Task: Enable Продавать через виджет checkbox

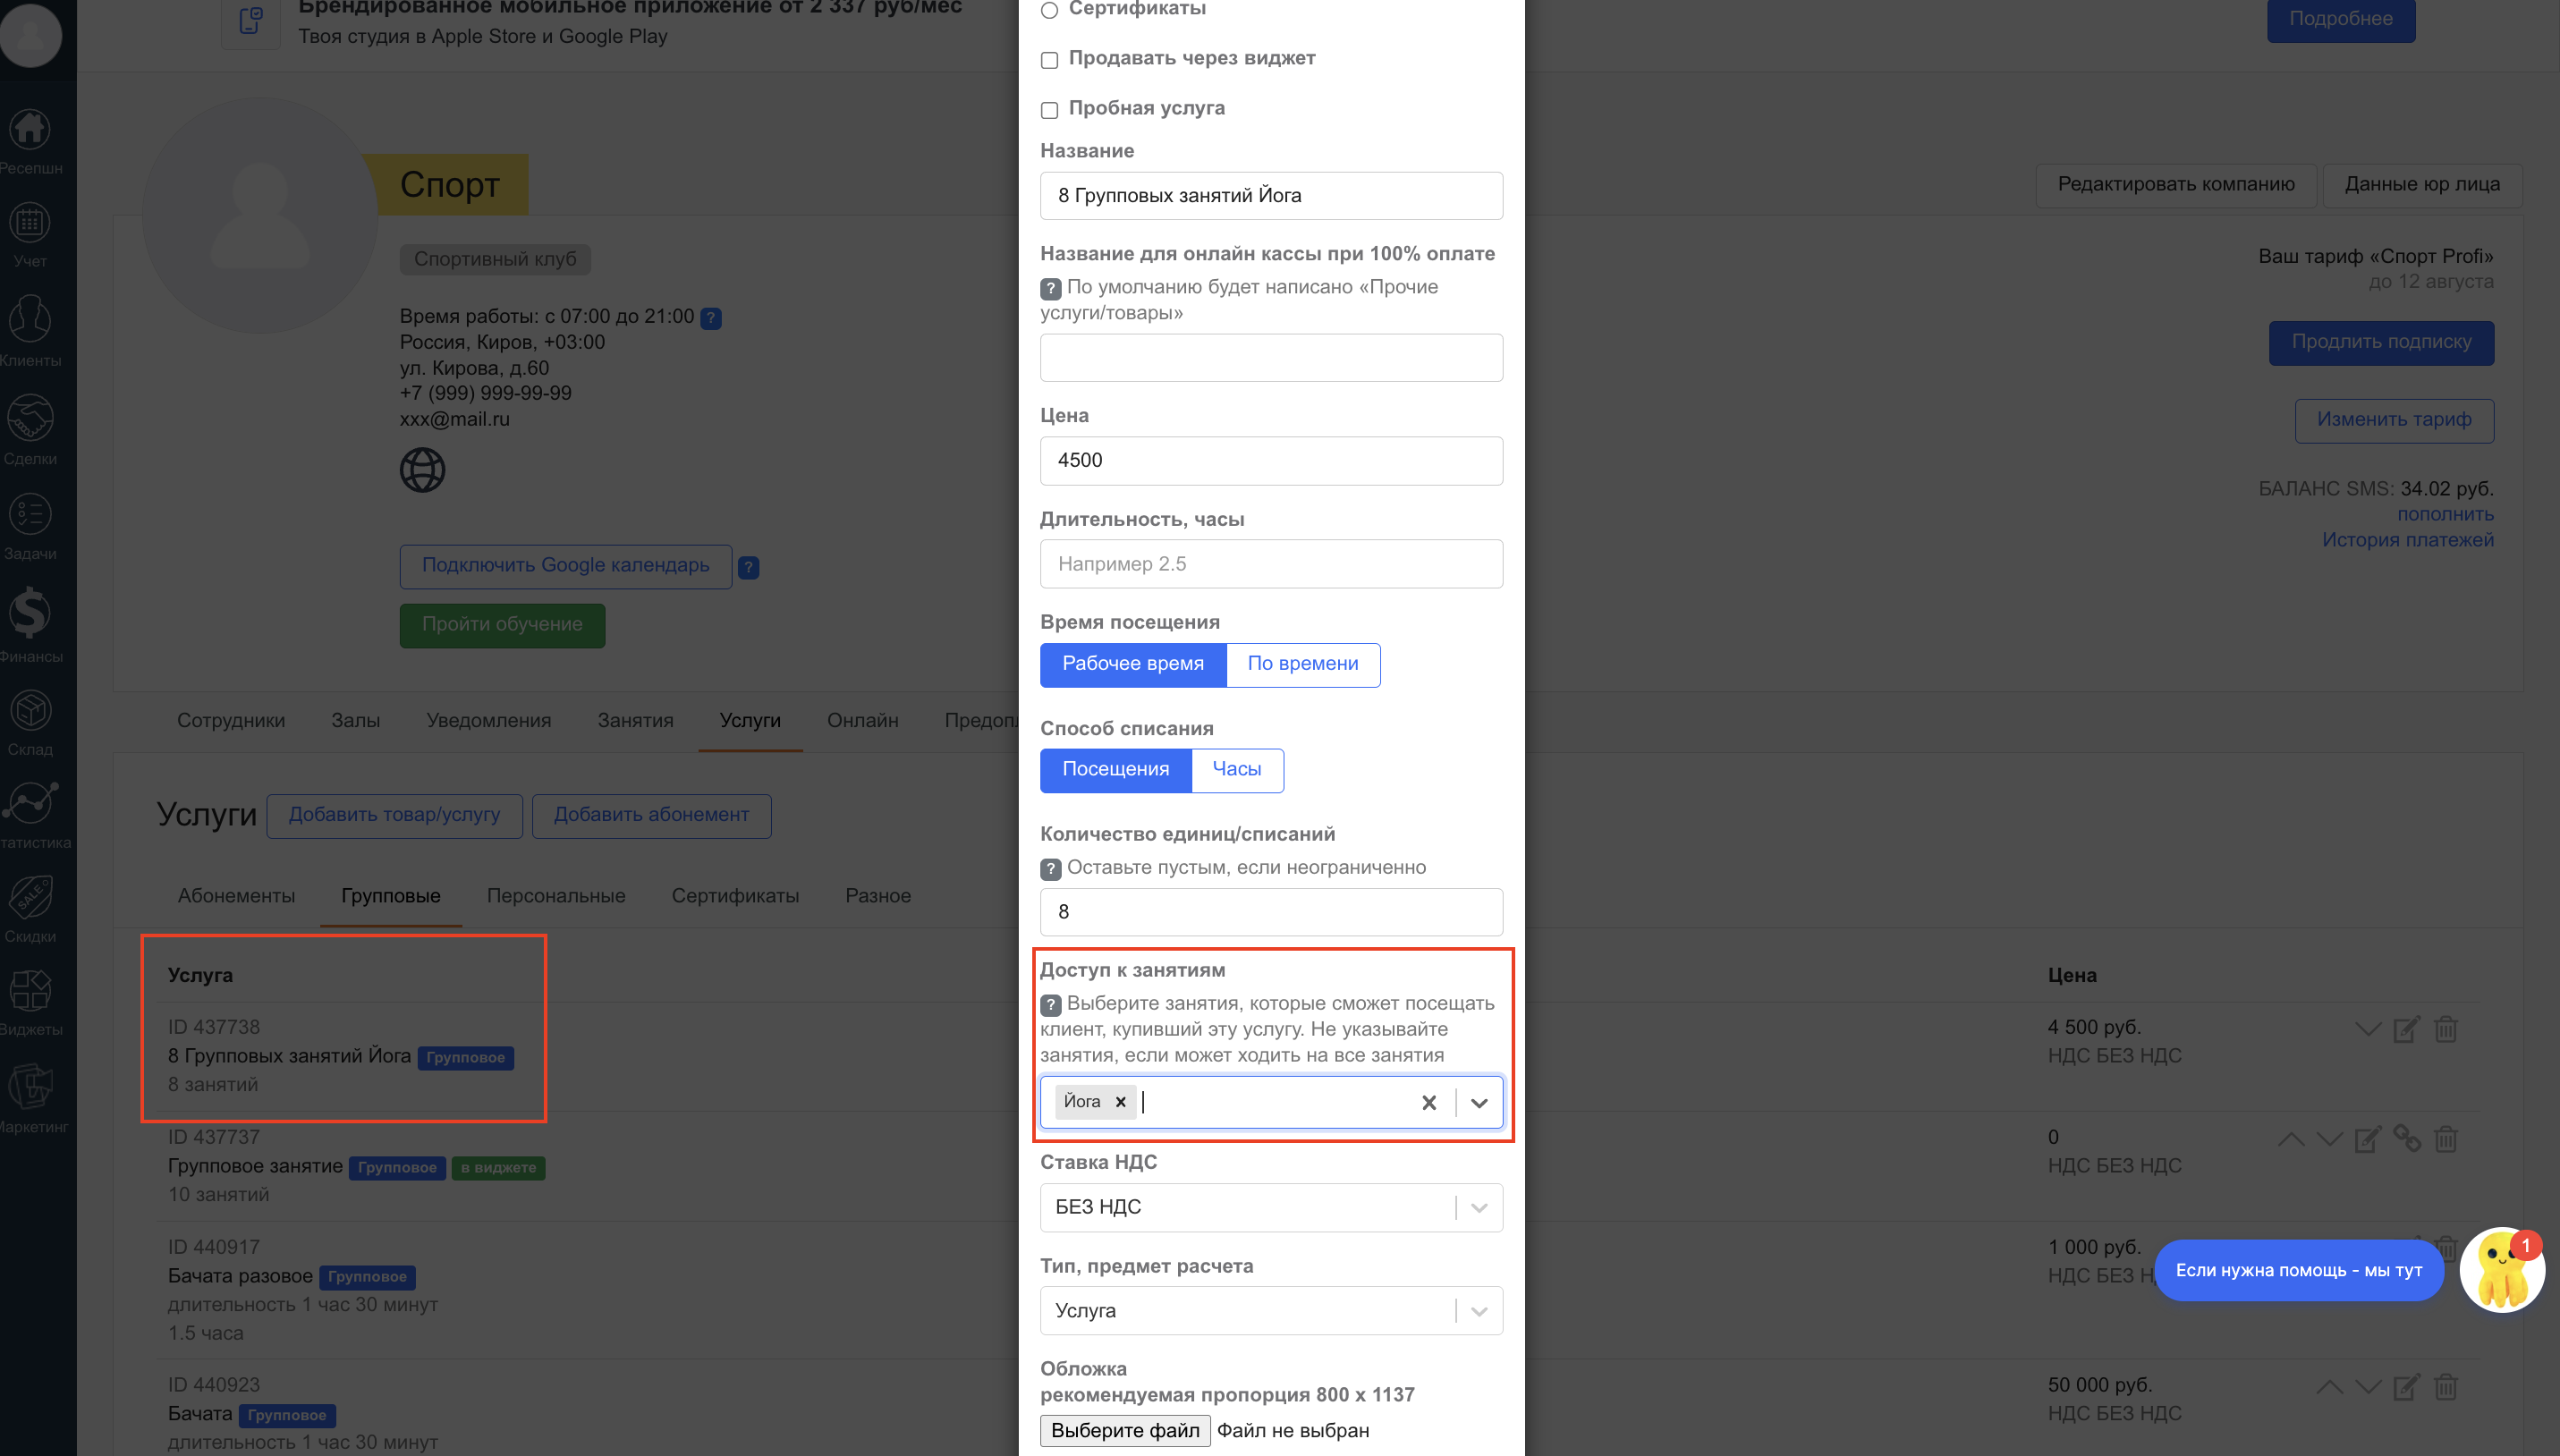Action: tap(1049, 60)
